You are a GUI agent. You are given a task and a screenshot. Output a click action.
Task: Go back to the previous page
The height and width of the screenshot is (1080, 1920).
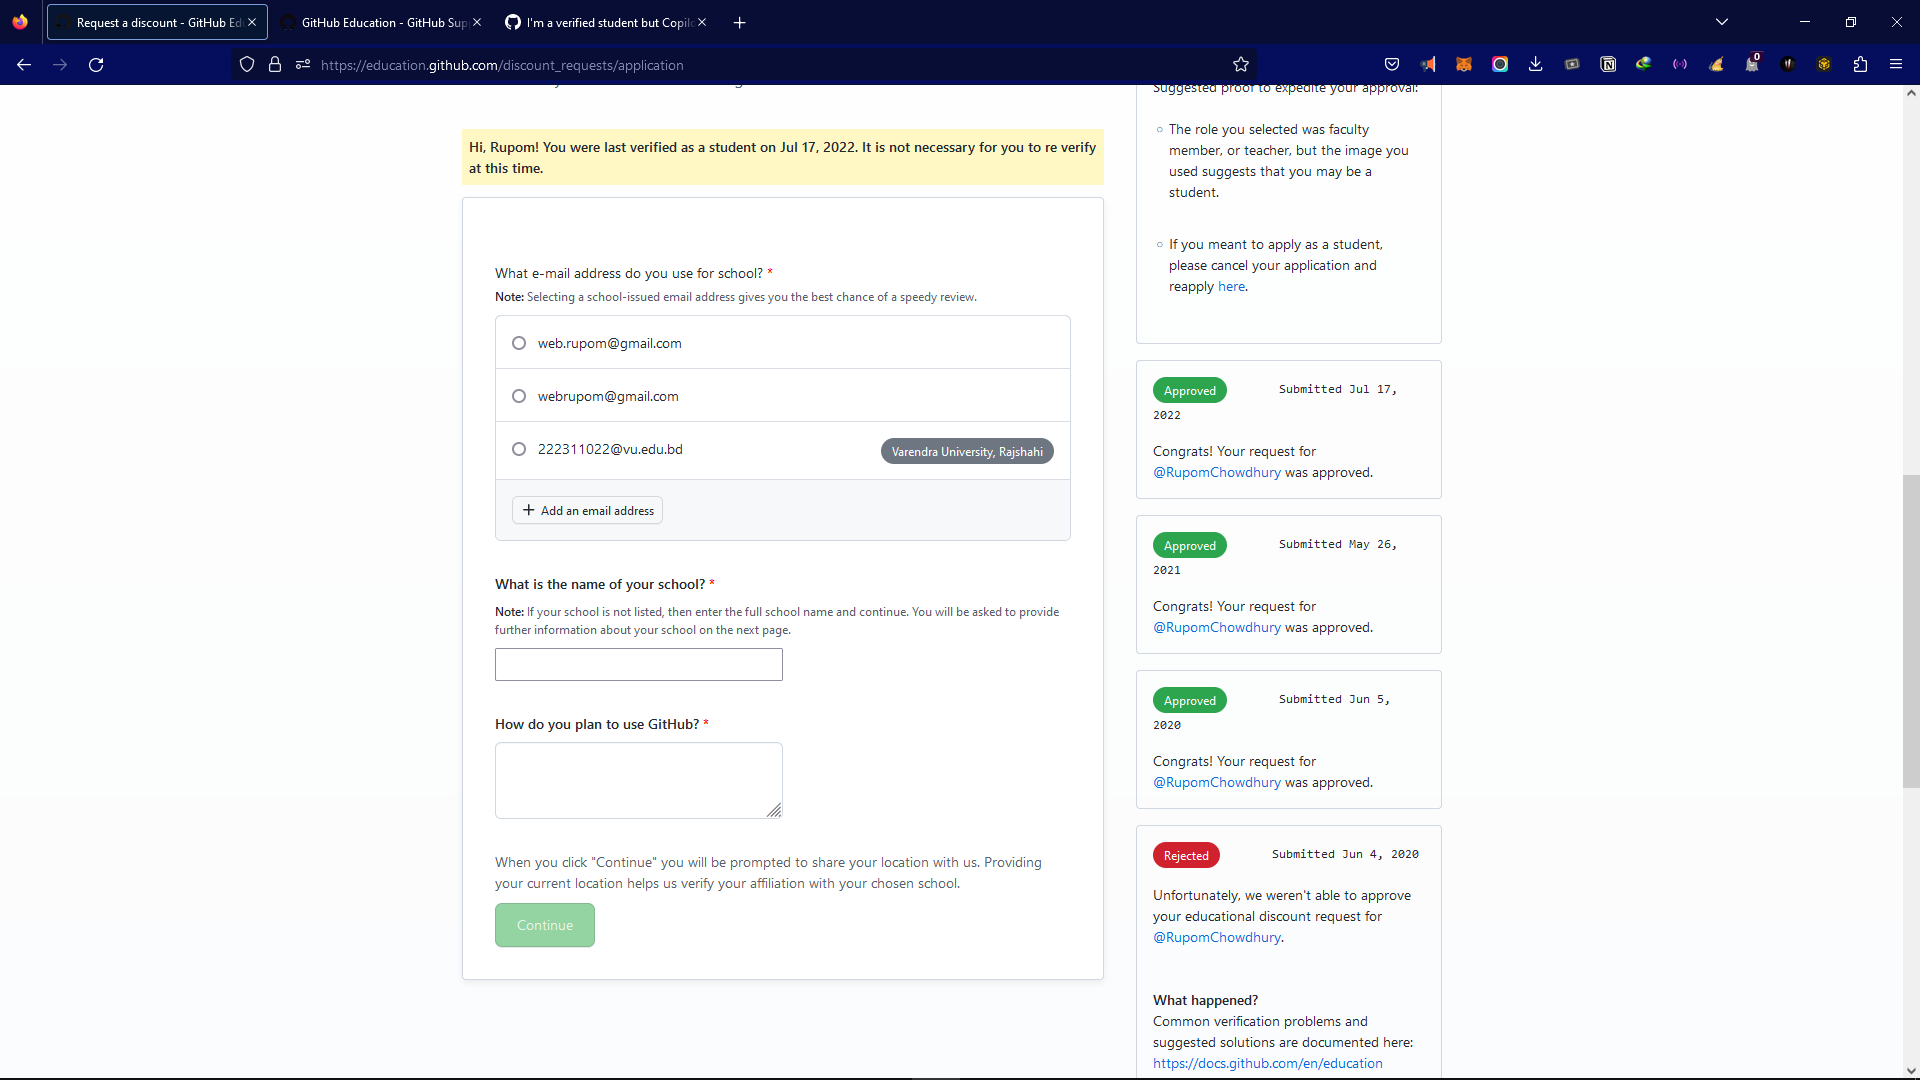coord(24,65)
